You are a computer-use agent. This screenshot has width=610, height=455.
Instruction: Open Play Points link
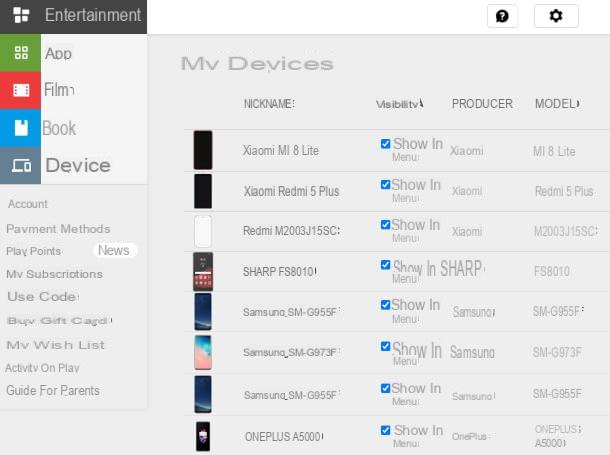pos(34,251)
